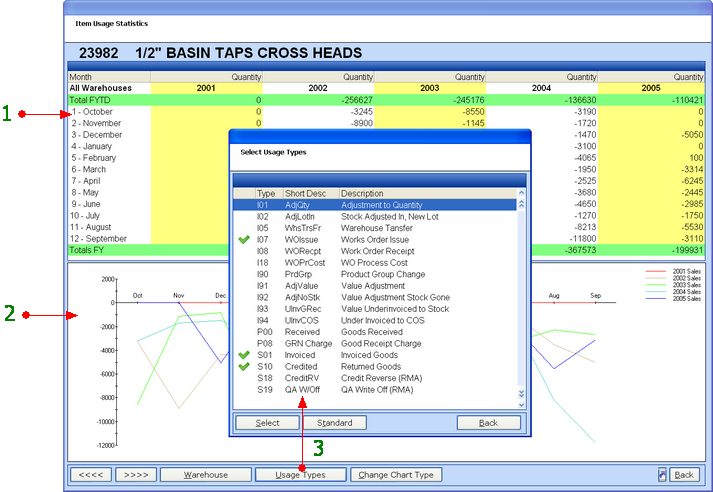
Task: Click 2004 Sales cyan legend entry
Action: click(x=673, y=292)
